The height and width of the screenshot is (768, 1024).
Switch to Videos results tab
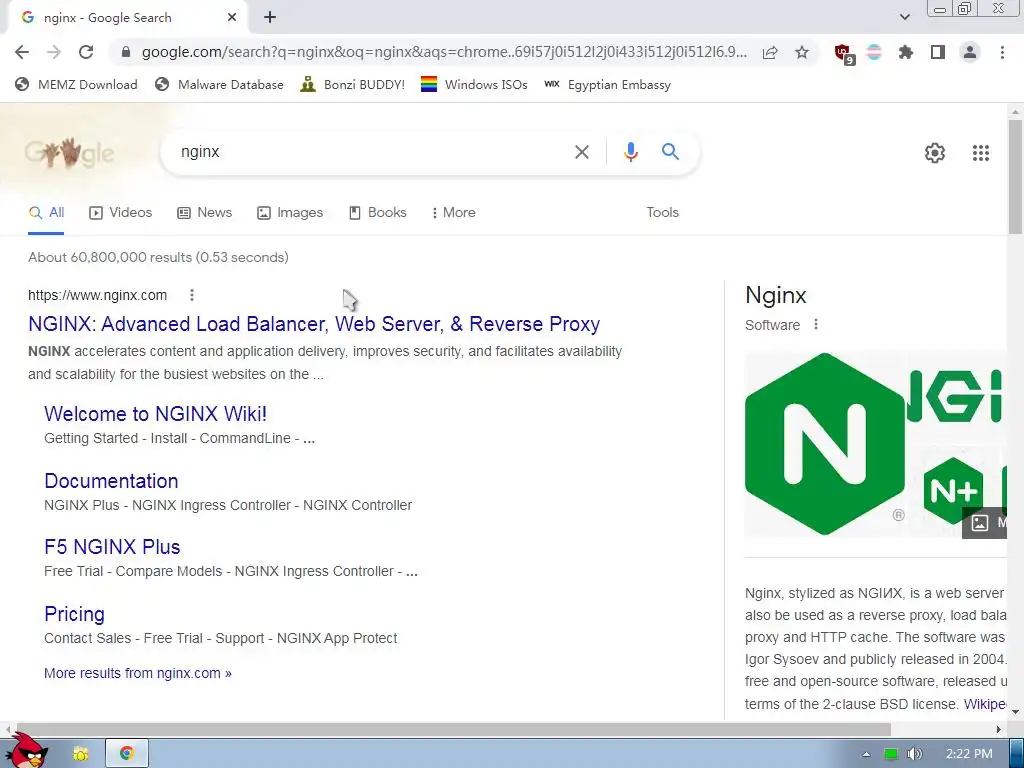120,213
